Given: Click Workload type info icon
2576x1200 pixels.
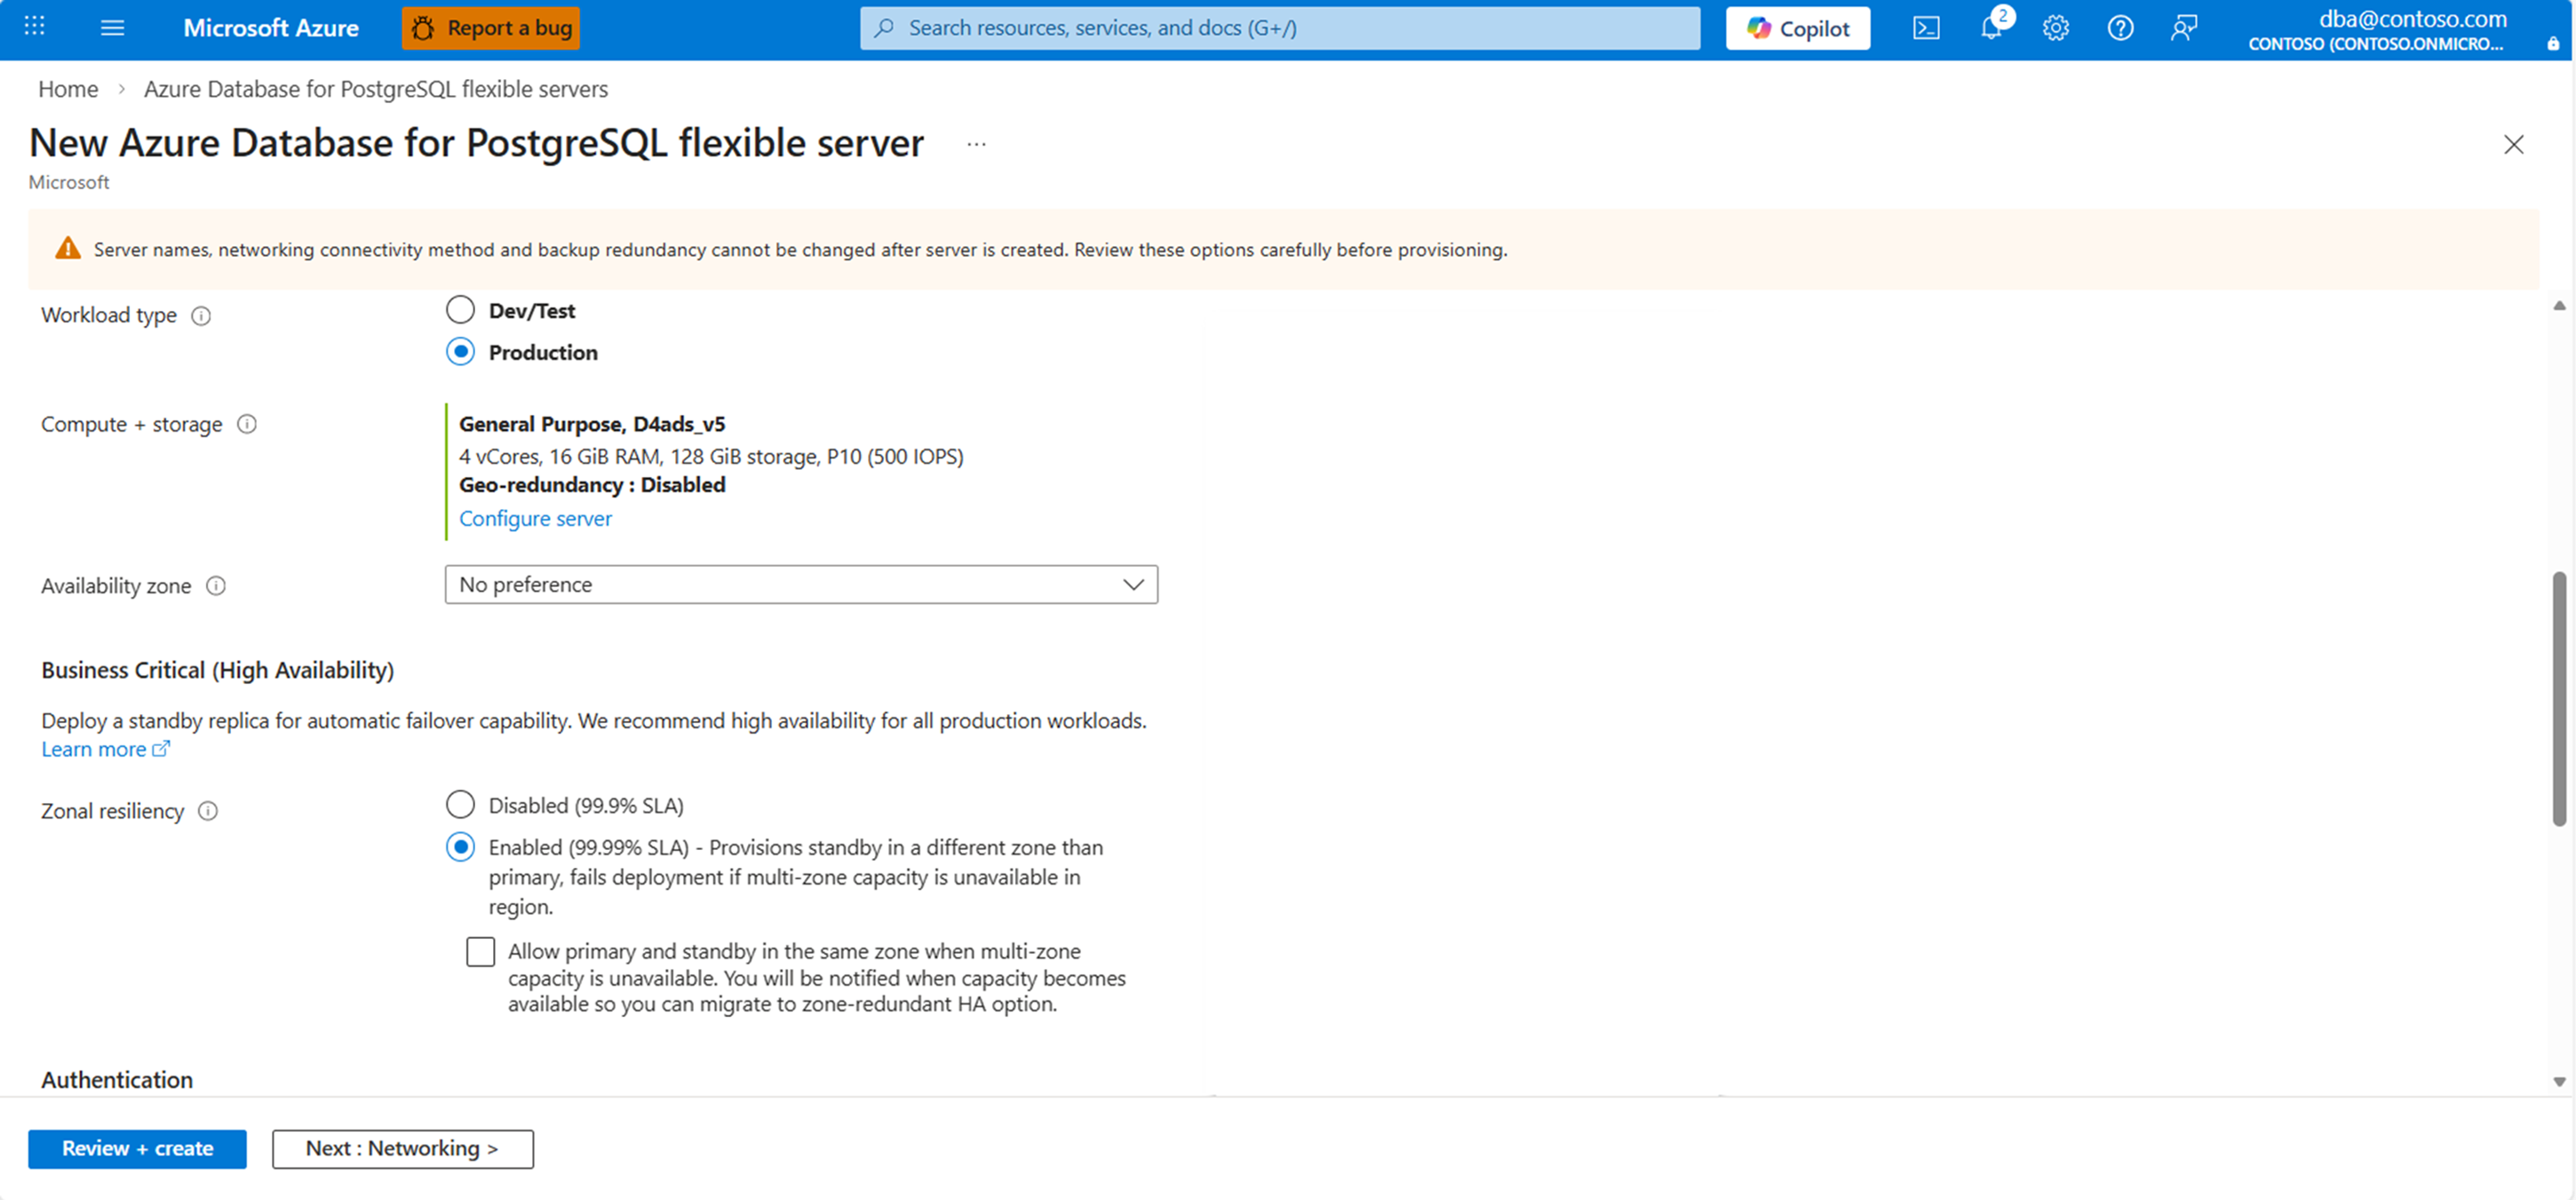Looking at the screenshot, I should click(x=201, y=316).
